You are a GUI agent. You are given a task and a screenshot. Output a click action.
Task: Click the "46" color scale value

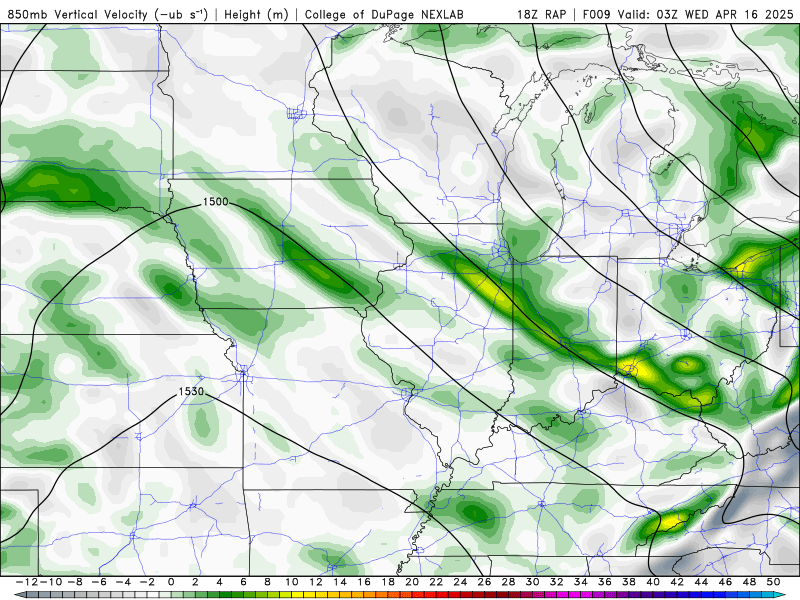pyautogui.click(x=724, y=582)
